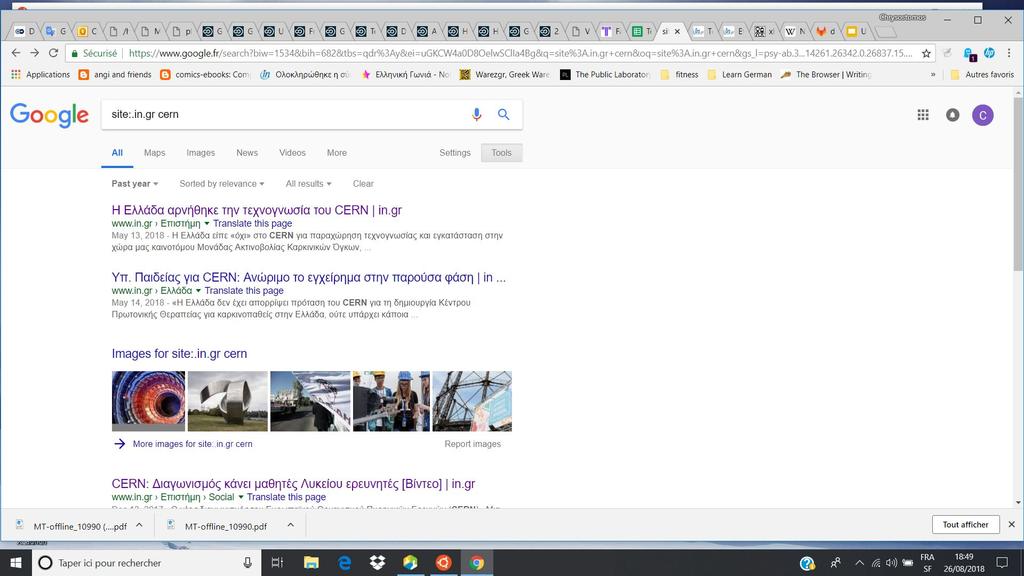Switch to the Maps search tab

point(154,153)
